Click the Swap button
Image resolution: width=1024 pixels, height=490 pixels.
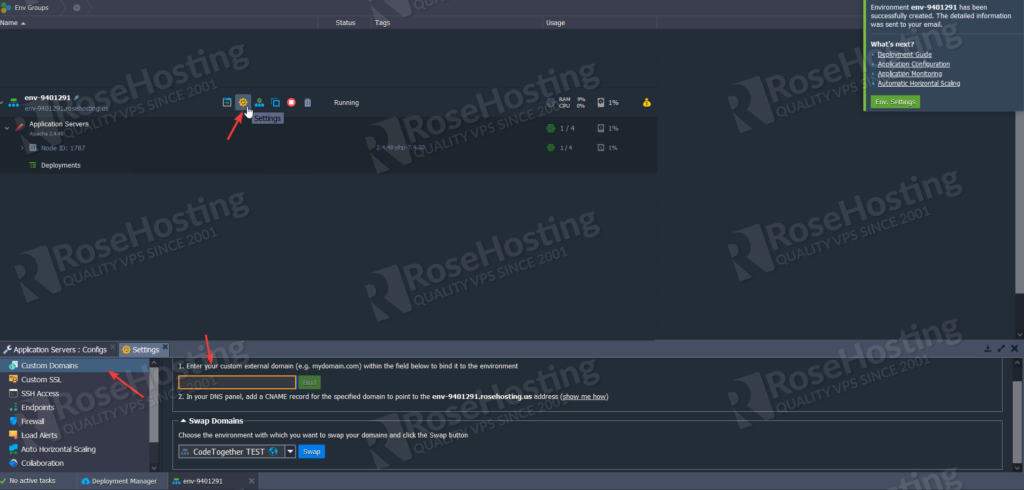pos(312,451)
